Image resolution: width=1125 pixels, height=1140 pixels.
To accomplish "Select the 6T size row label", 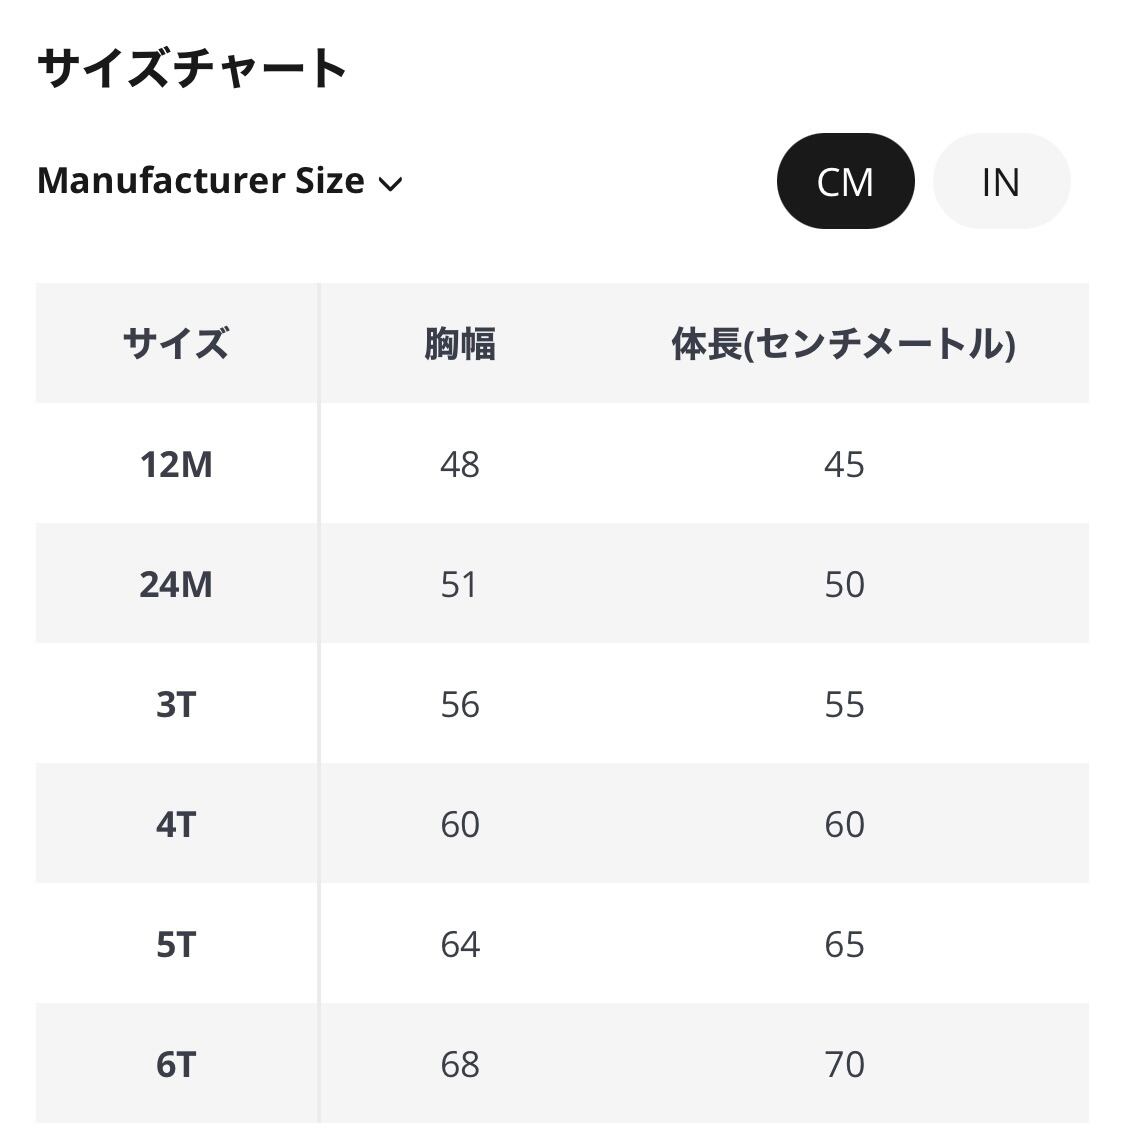I will [176, 1064].
